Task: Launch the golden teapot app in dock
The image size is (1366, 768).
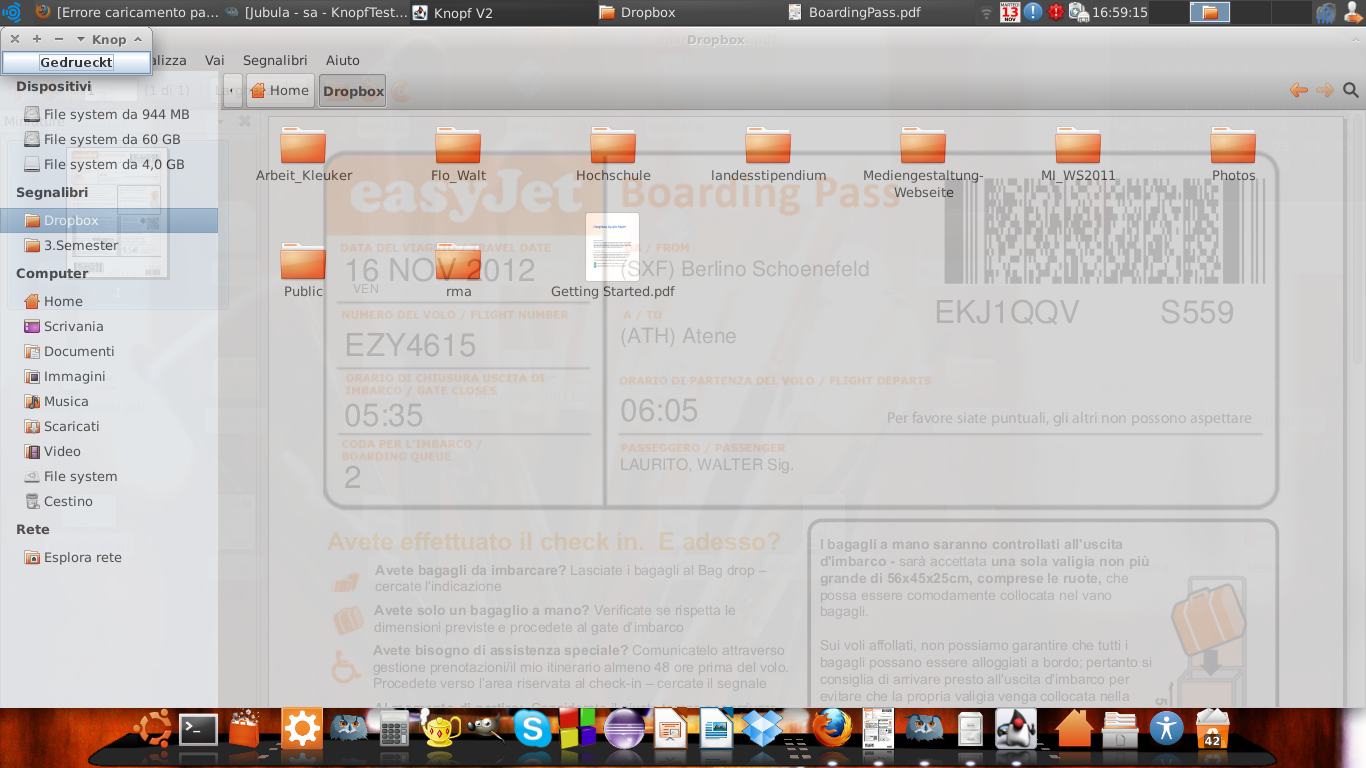Action: coord(441,729)
